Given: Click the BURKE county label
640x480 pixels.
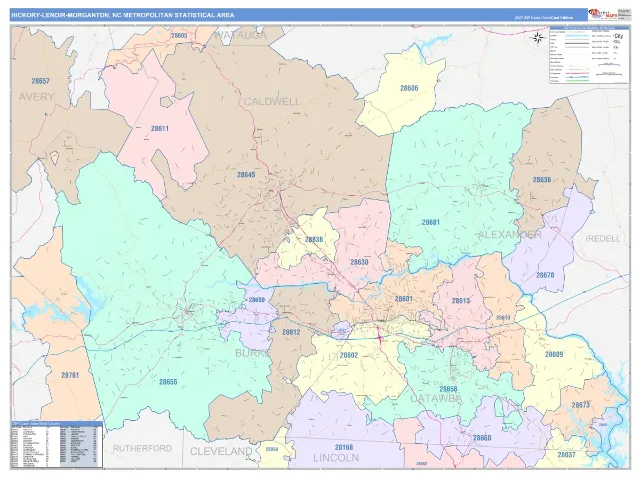Looking at the screenshot, I should 253,353.
